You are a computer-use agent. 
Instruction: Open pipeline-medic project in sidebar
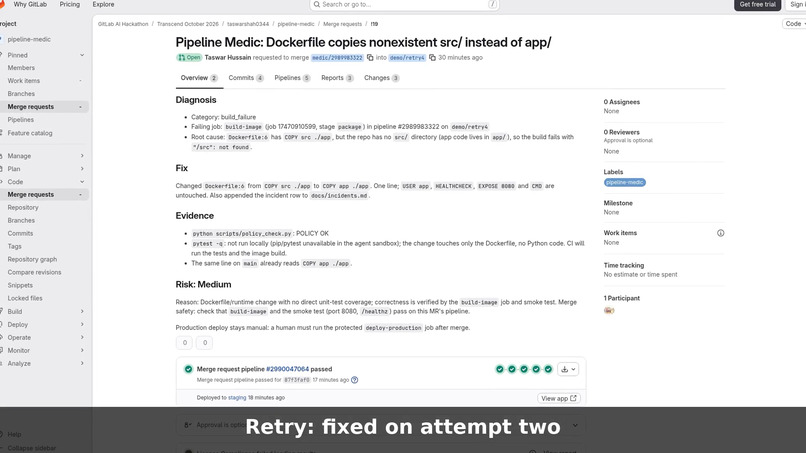(x=29, y=39)
